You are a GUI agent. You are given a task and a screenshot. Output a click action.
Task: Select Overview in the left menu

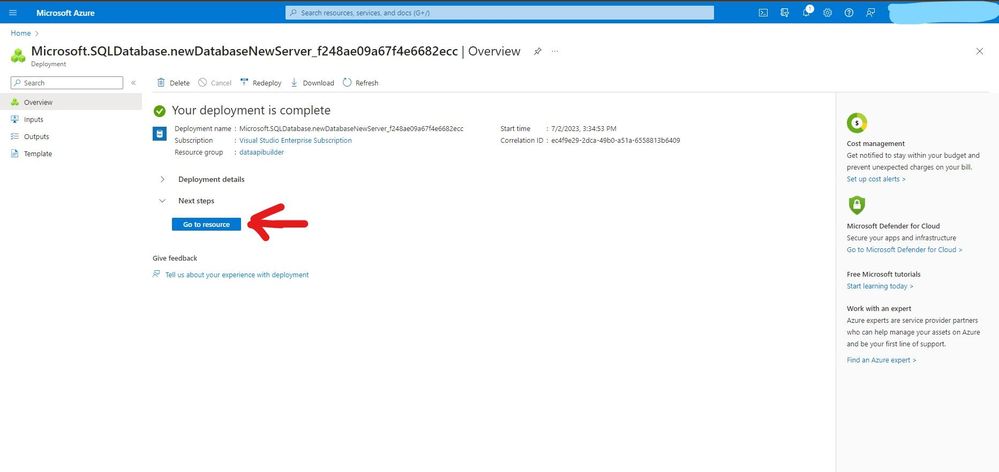click(71, 102)
